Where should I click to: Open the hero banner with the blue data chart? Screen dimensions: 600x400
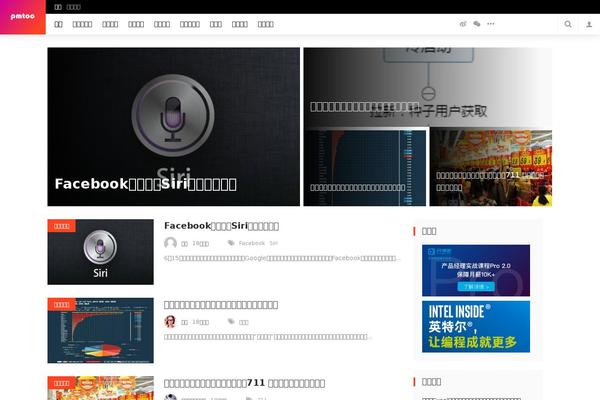click(365, 168)
